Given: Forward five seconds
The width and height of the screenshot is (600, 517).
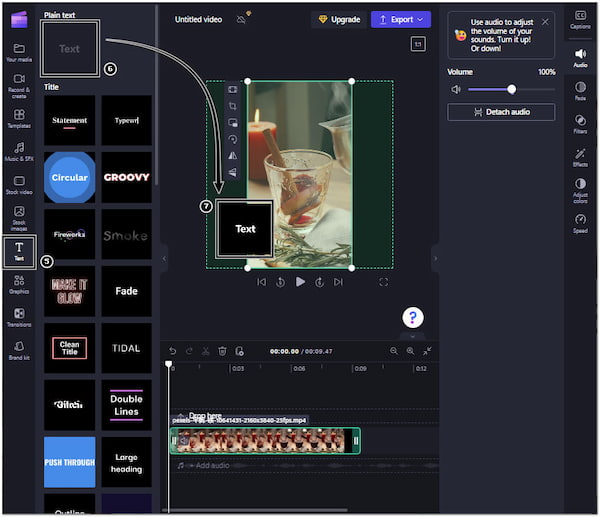Looking at the screenshot, I should (320, 282).
